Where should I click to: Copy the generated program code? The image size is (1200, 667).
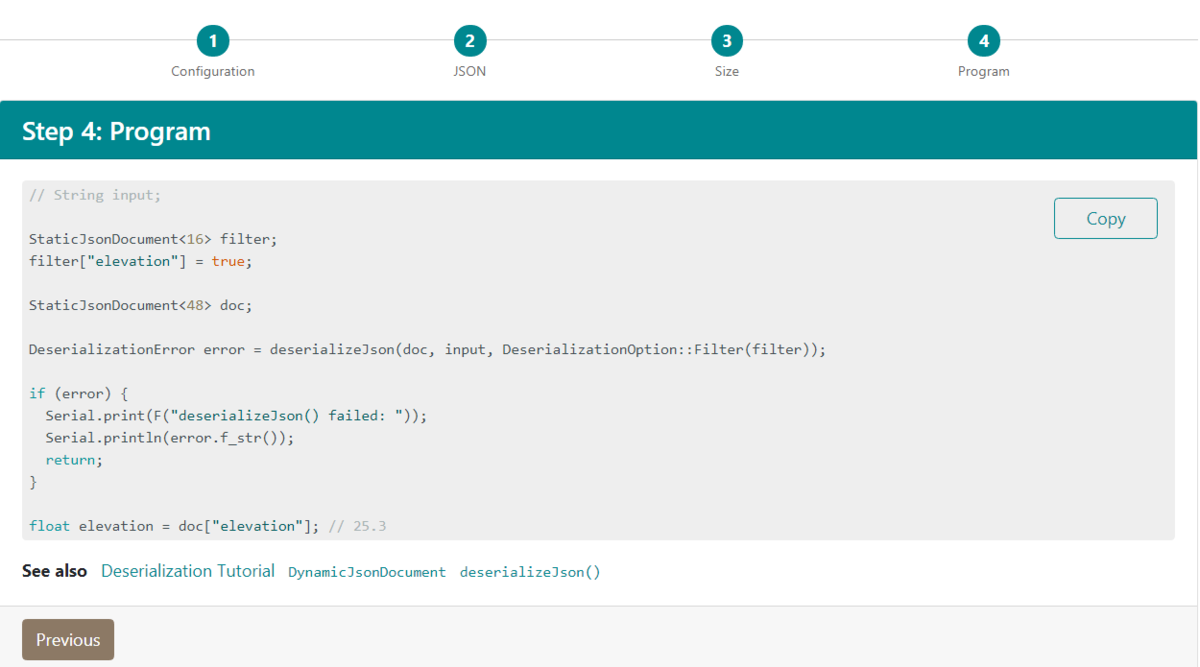(1106, 218)
